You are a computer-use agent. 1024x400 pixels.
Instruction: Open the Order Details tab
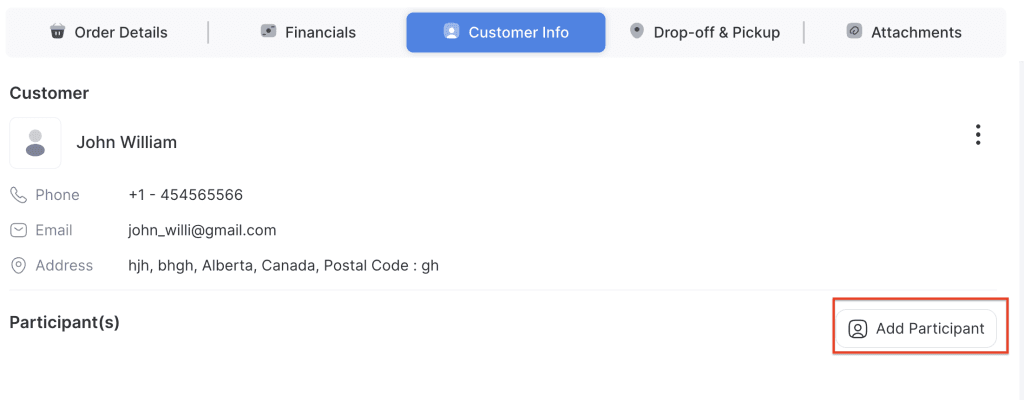[x=108, y=32]
